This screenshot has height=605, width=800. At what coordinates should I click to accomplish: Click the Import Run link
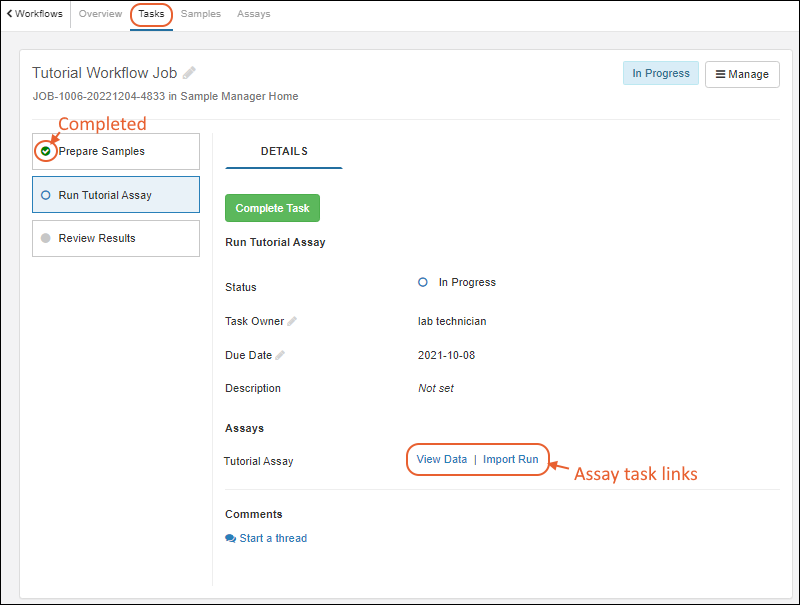[x=510, y=459]
